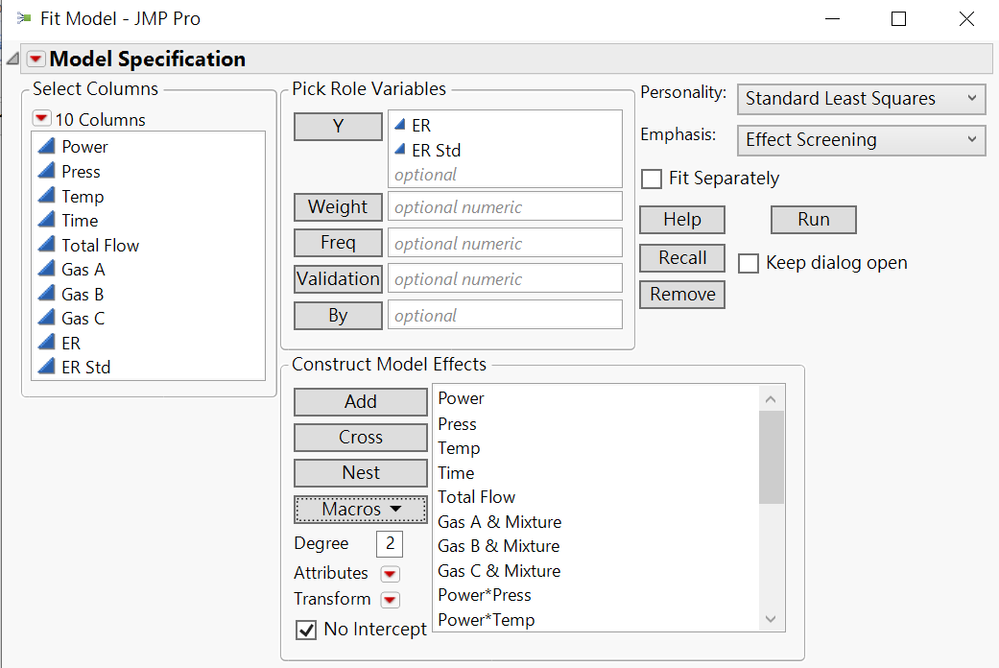Image resolution: width=999 pixels, height=668 pixels.
Task: Open the Personality dropdown
Action: [861, 99]
